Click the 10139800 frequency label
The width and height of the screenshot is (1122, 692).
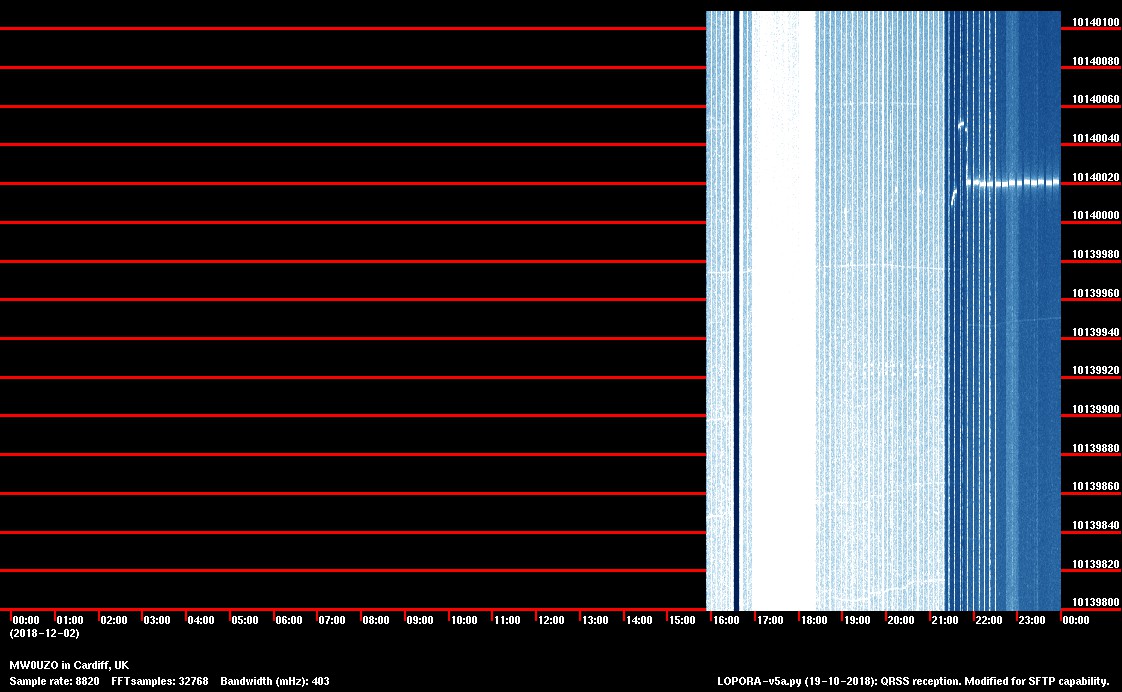click(x=1095, y=603)
